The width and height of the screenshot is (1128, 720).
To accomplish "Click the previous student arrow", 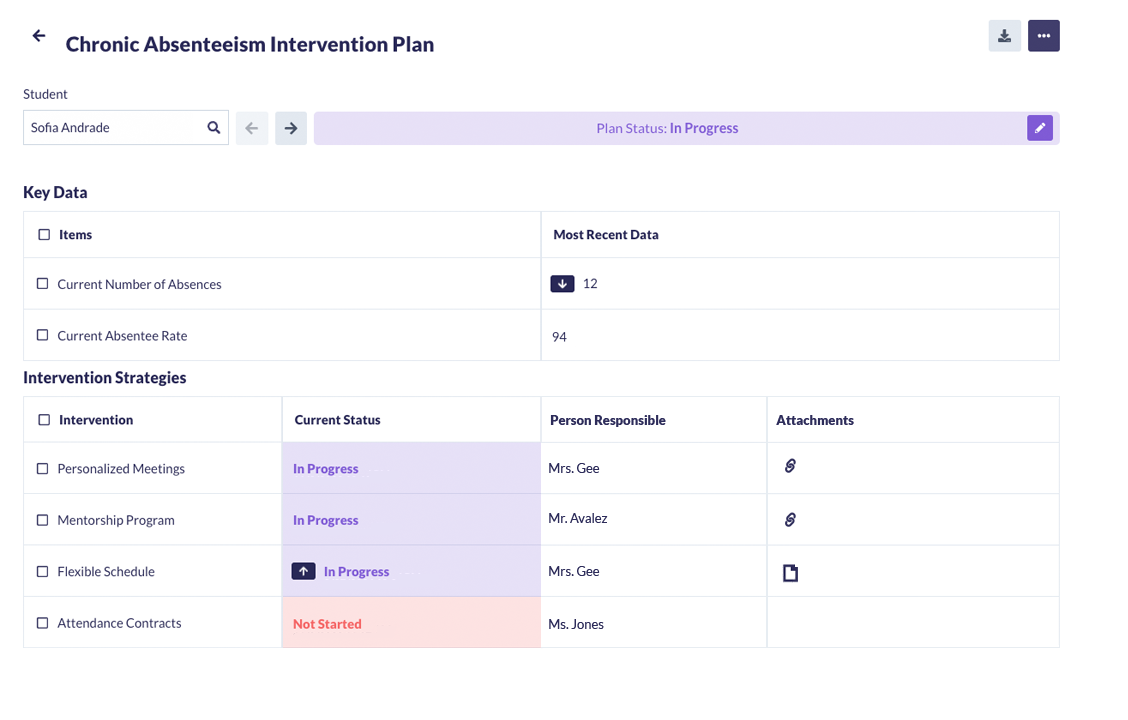I will tap(251, 127).
